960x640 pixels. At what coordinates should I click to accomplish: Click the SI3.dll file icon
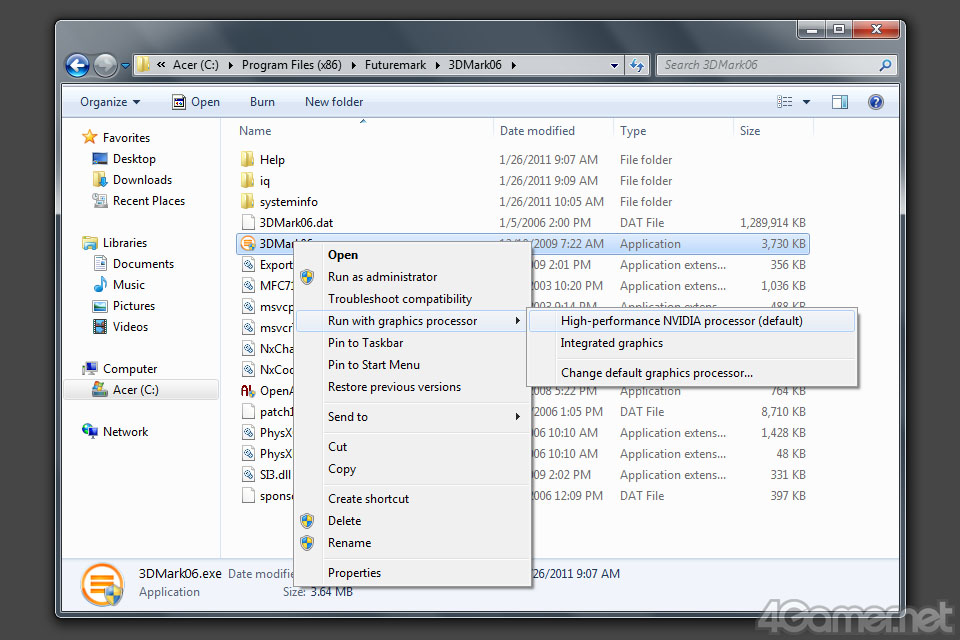click(x=248, y=474)
